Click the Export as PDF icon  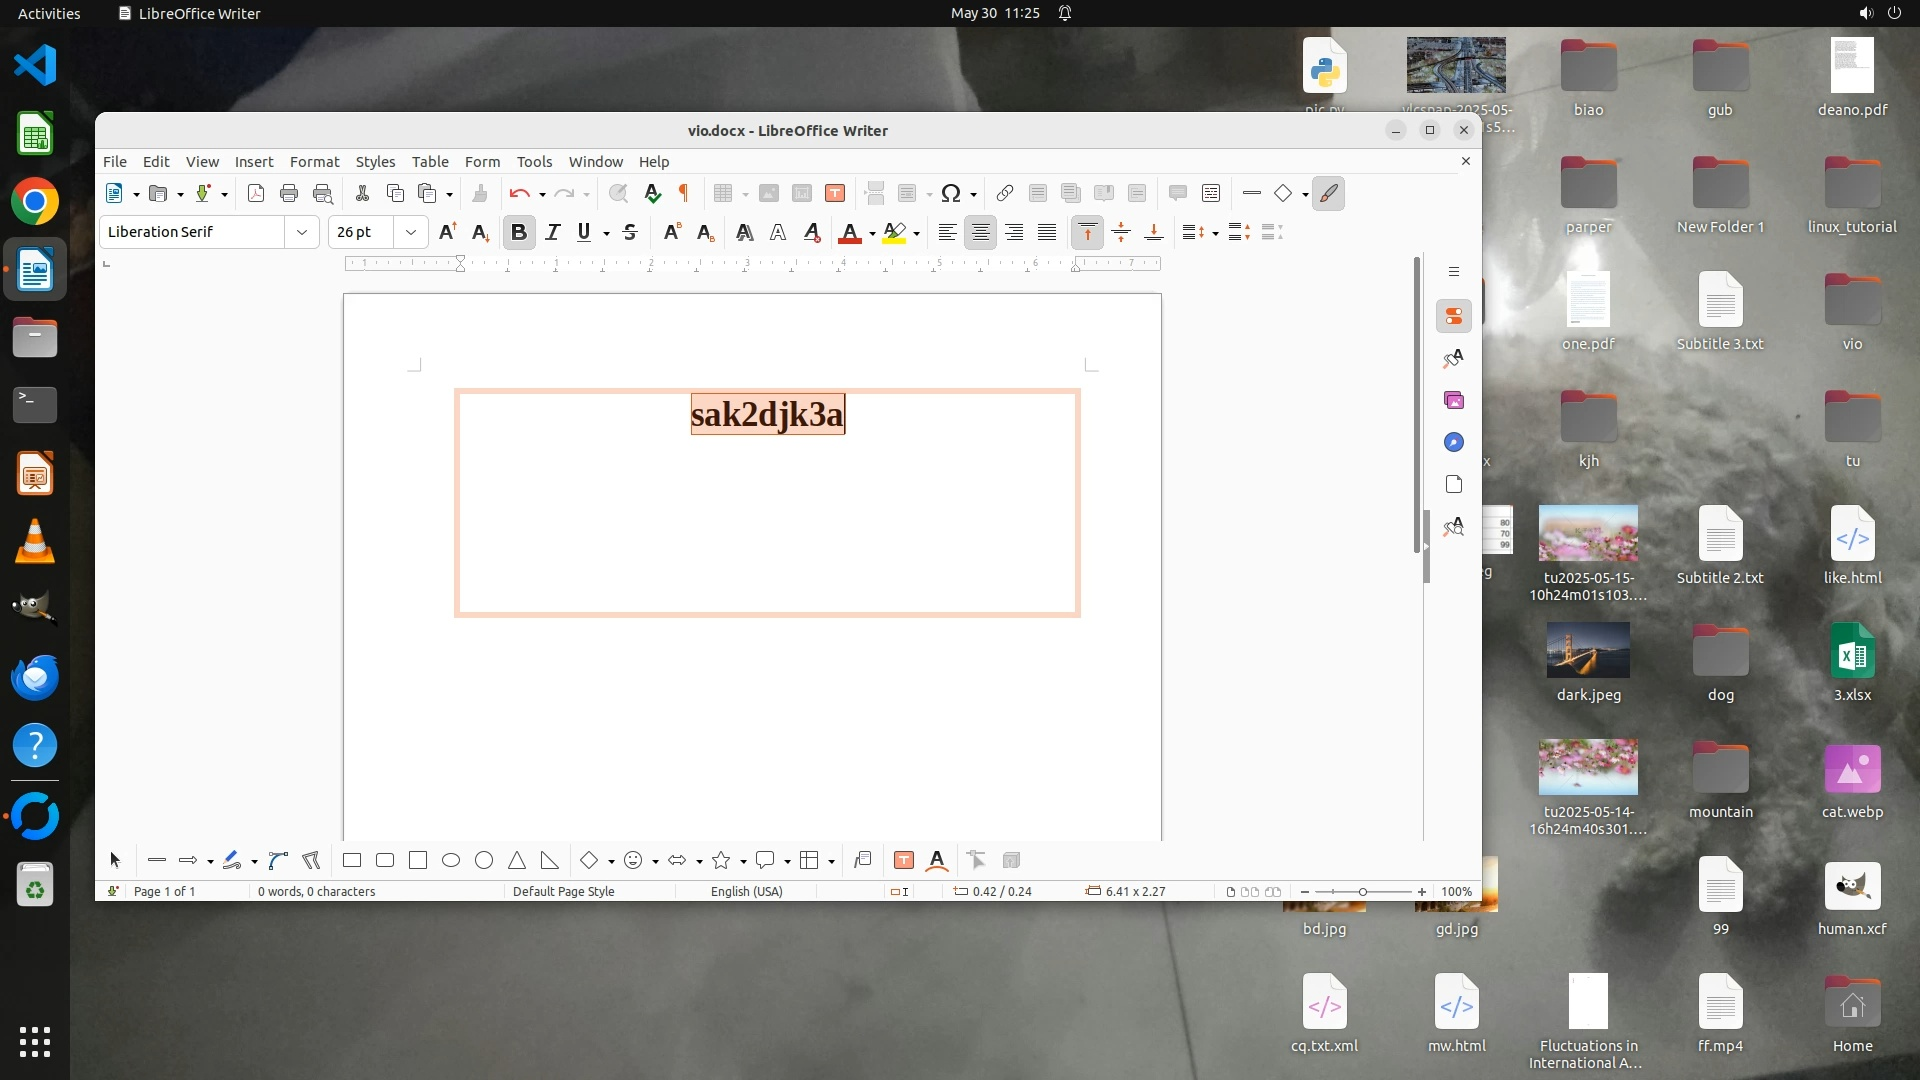[x=256, y=193]
